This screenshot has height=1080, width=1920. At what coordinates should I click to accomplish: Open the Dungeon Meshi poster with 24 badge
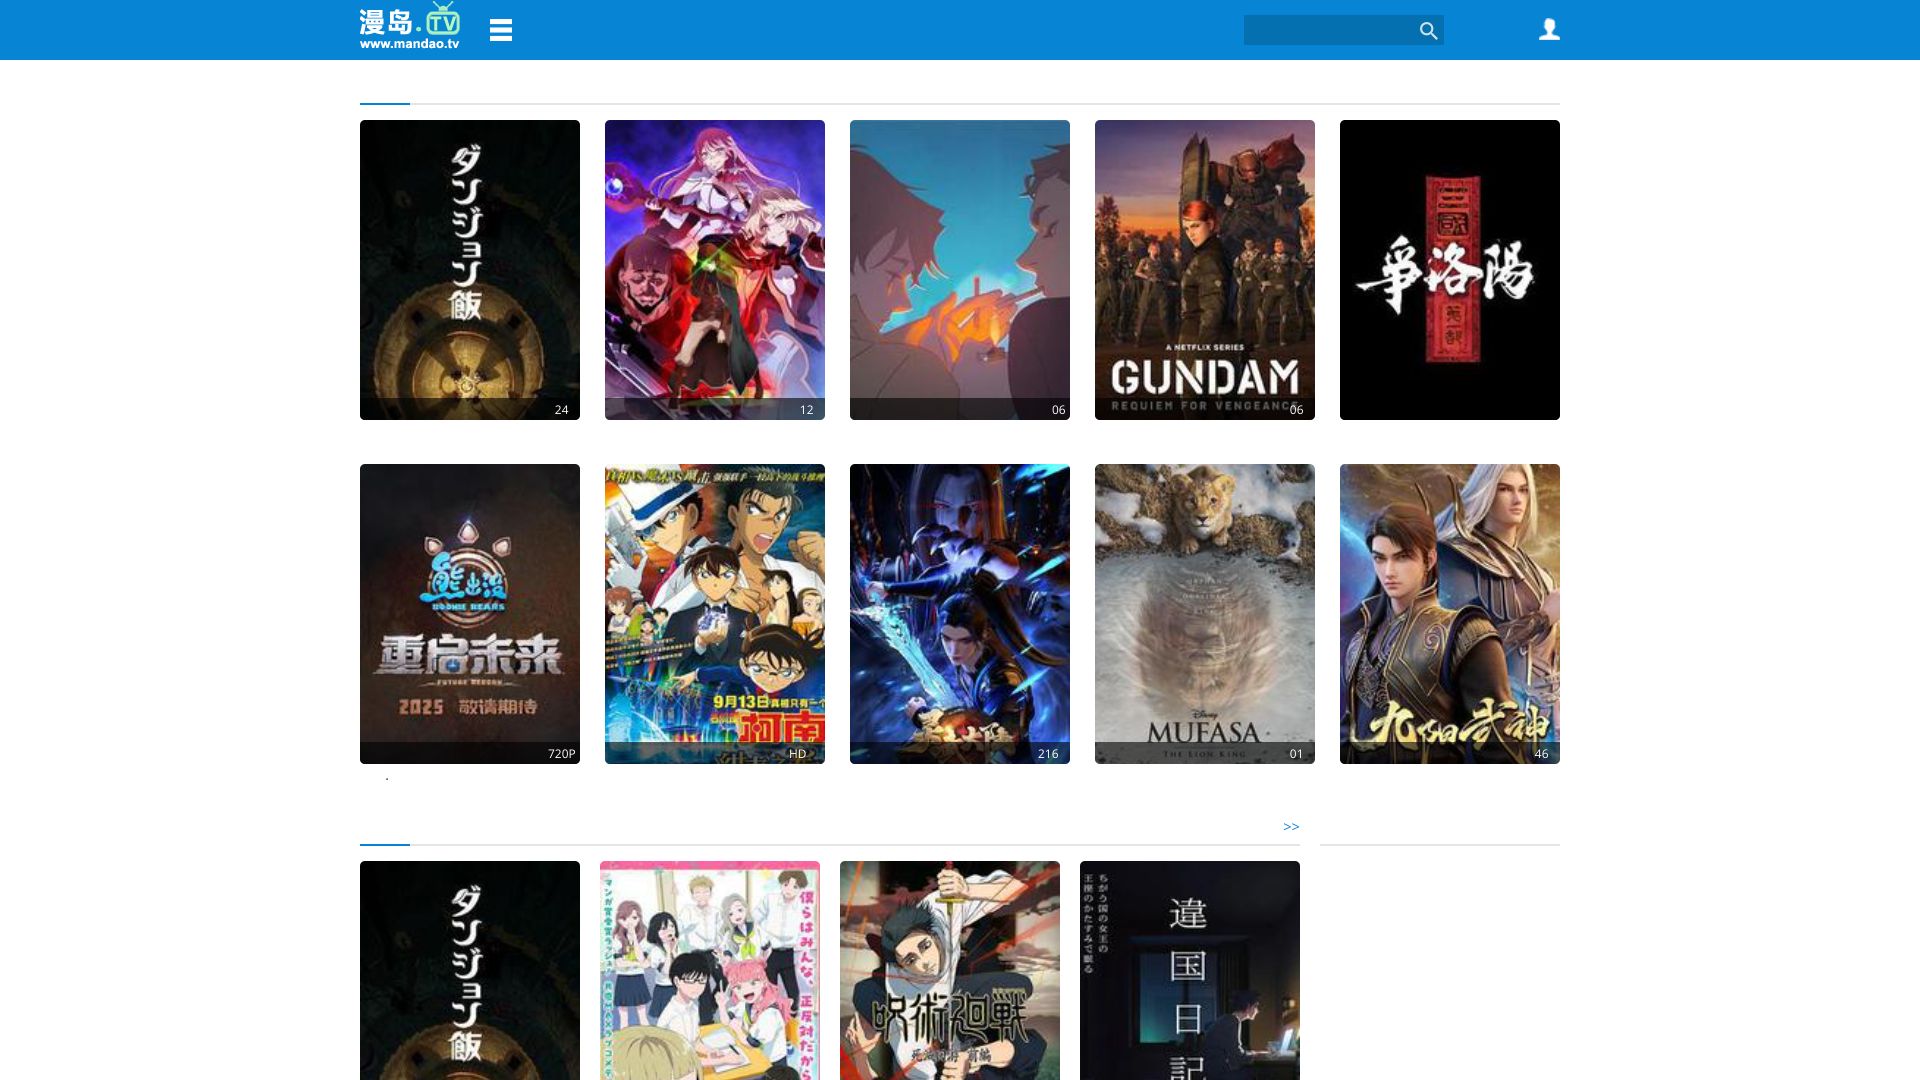[470, 270]
